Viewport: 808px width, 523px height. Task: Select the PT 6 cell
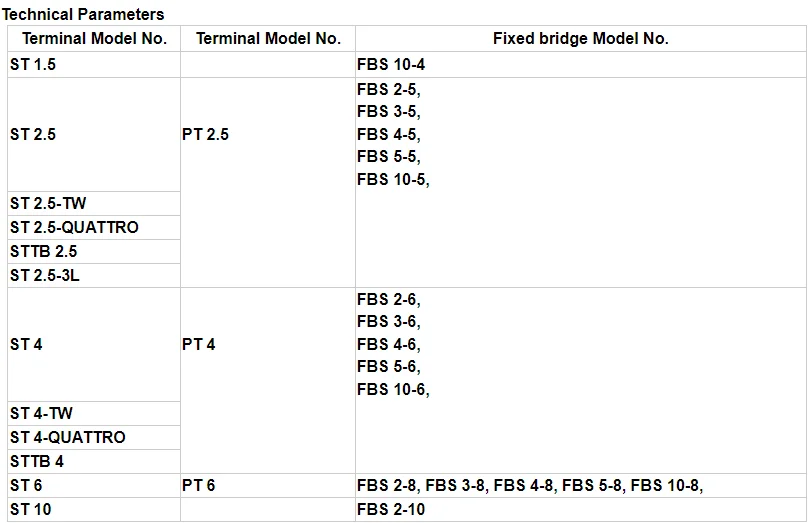[198, 486]
